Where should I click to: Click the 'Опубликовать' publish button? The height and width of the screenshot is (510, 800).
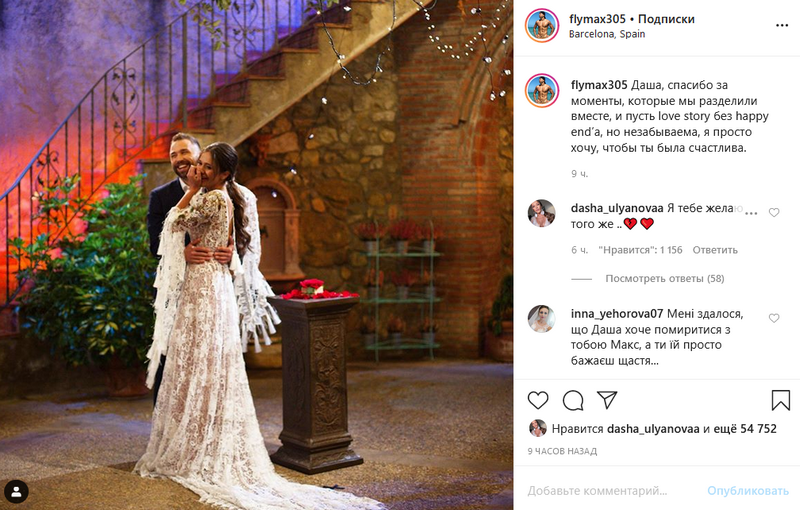747,491
